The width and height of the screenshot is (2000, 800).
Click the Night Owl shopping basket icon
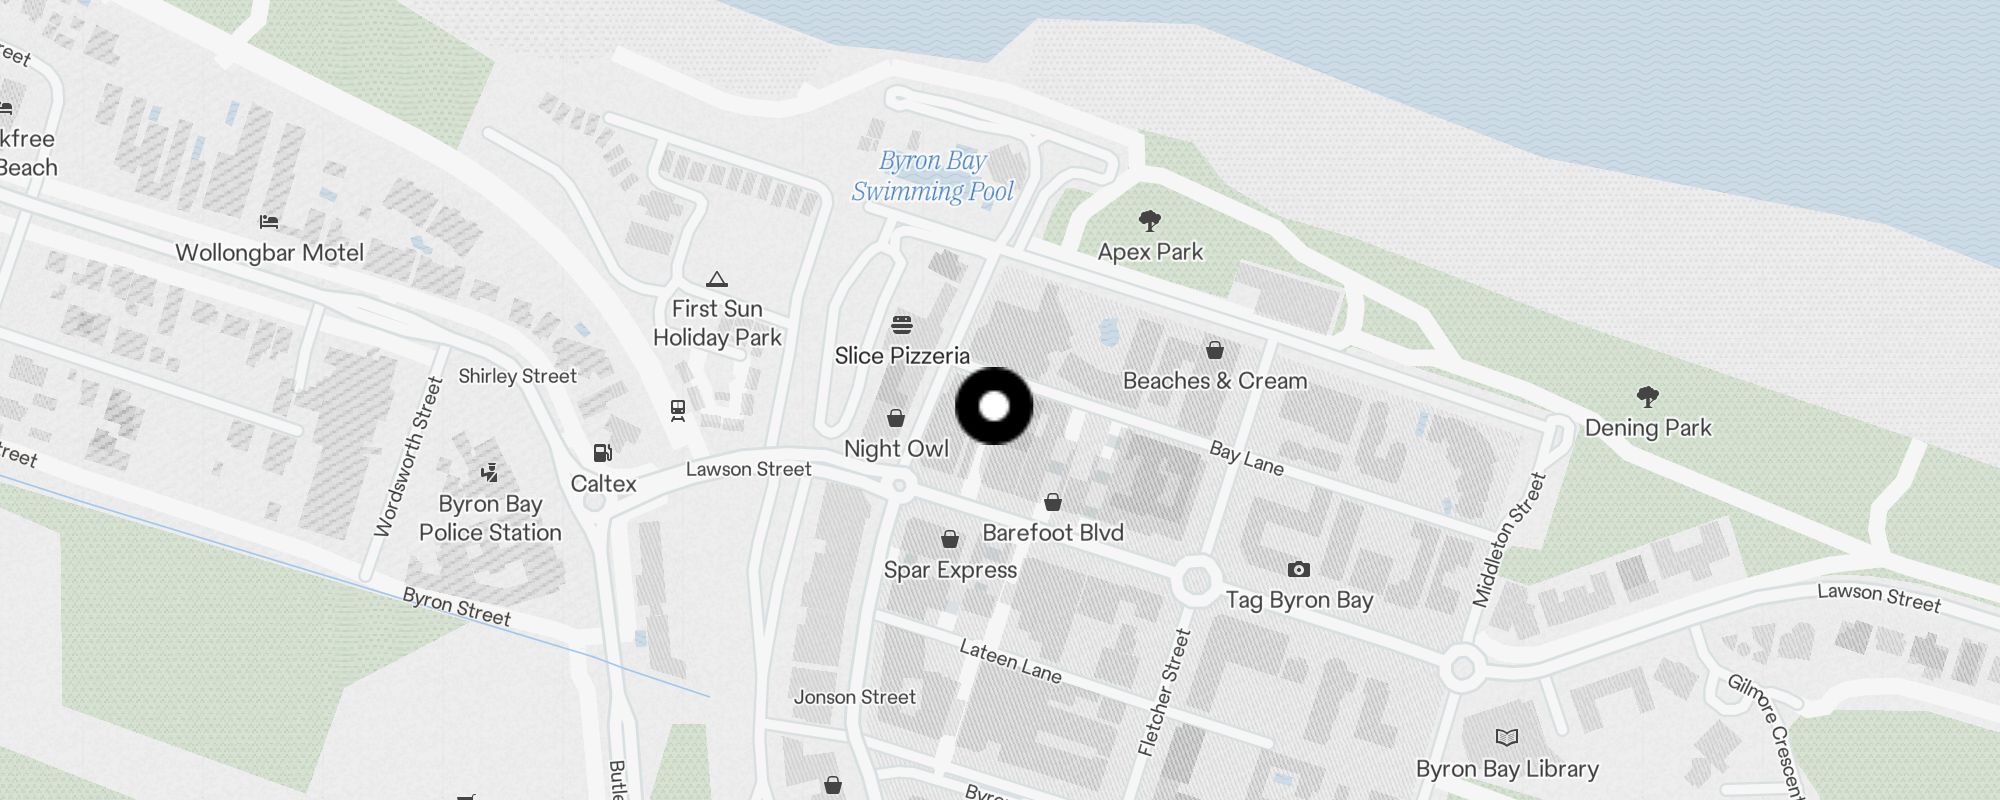[896, 418]
